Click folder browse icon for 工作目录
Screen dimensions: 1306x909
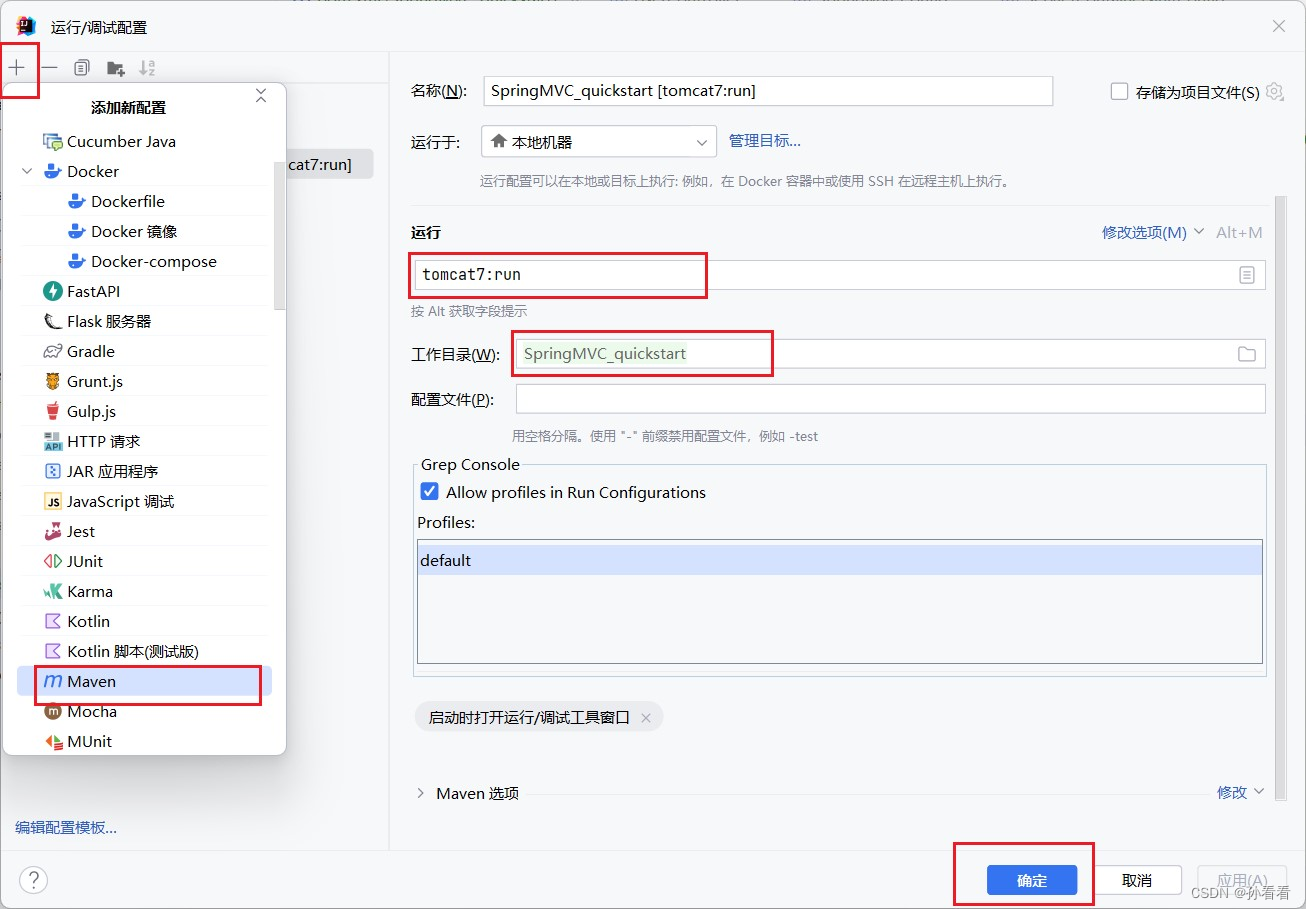pos(1247,354)
